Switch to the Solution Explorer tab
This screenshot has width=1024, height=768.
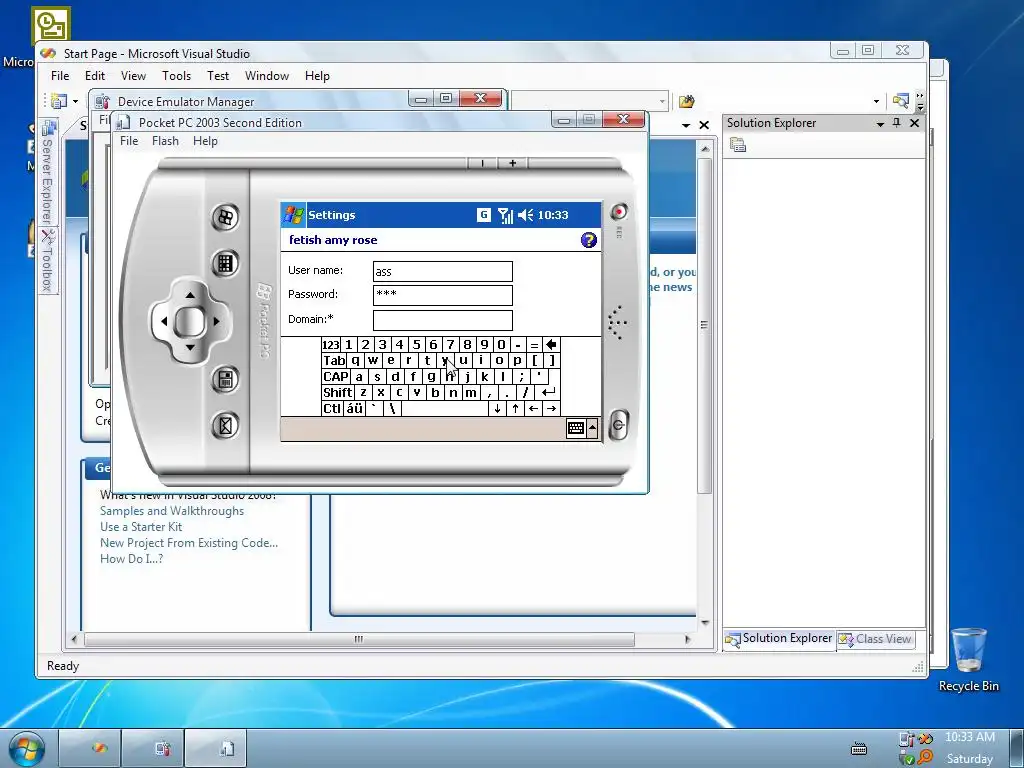coord(779,639)
